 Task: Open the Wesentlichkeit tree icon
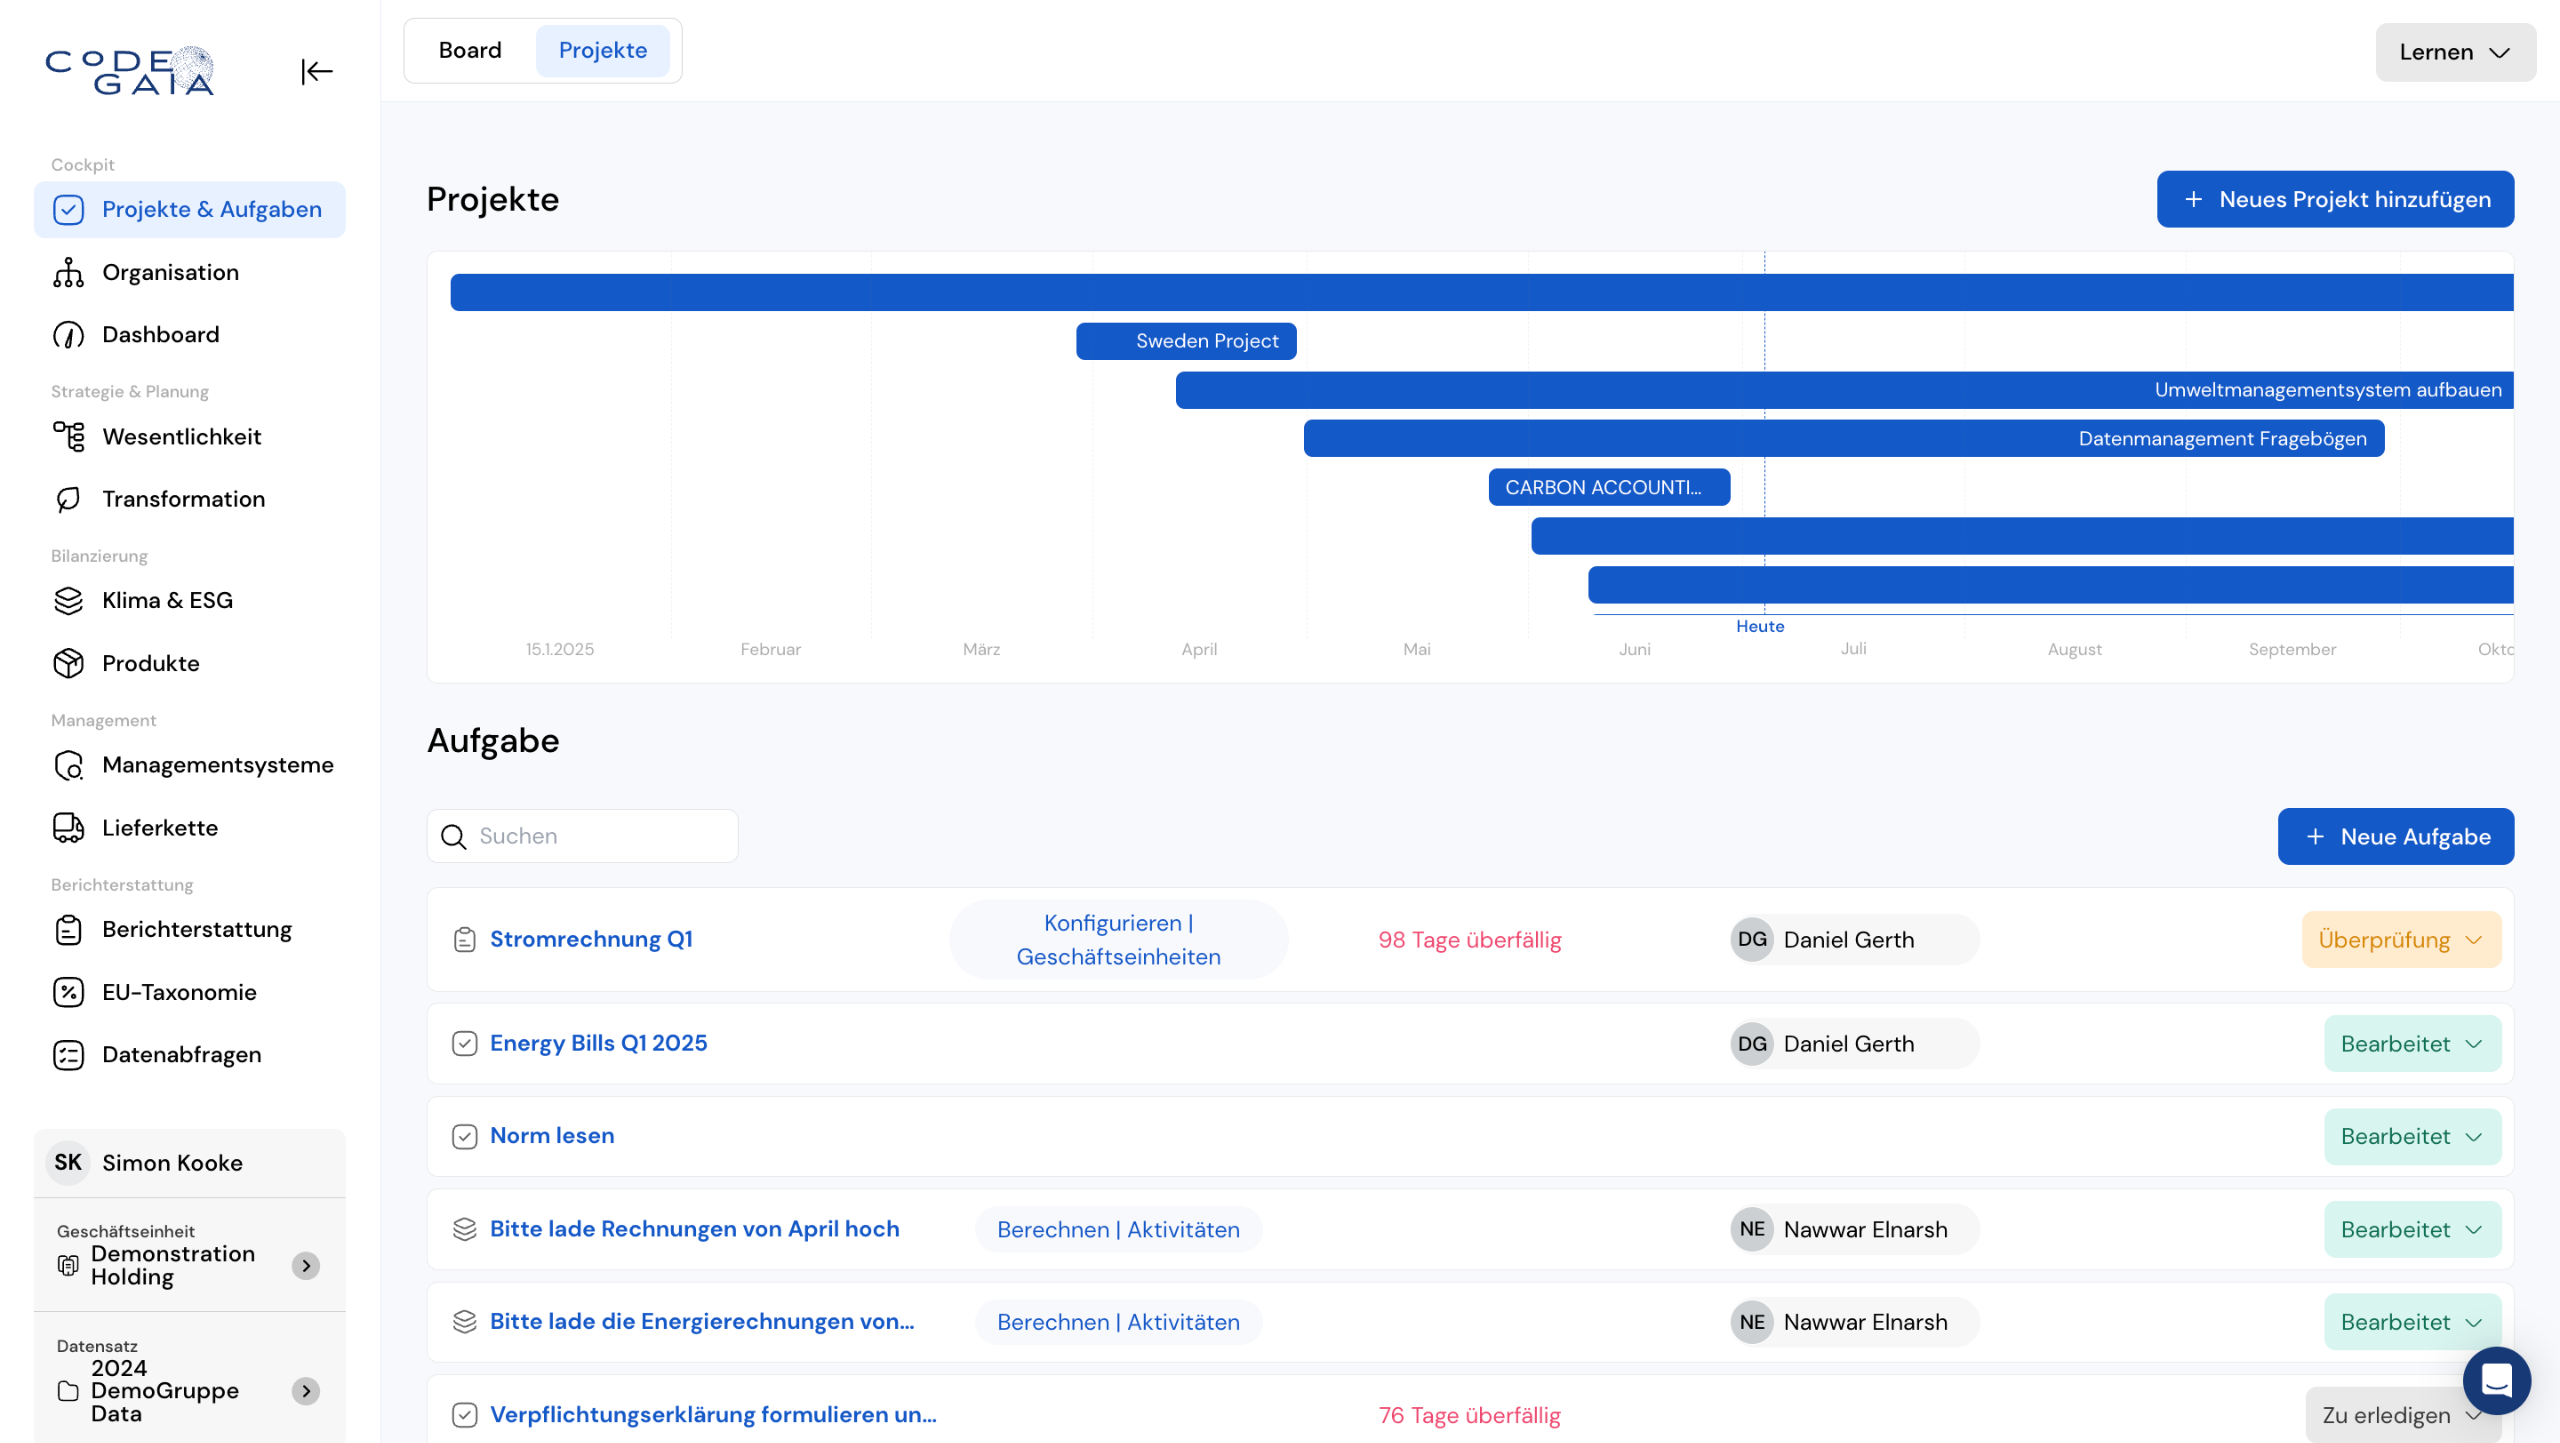pos(68,437)
